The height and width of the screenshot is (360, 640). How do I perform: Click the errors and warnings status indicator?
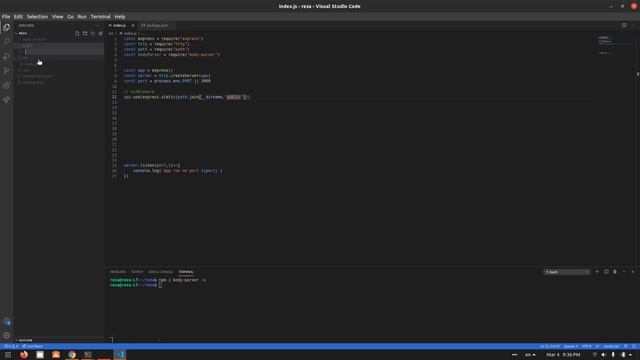pyautogui.click(x=11, y=346)
